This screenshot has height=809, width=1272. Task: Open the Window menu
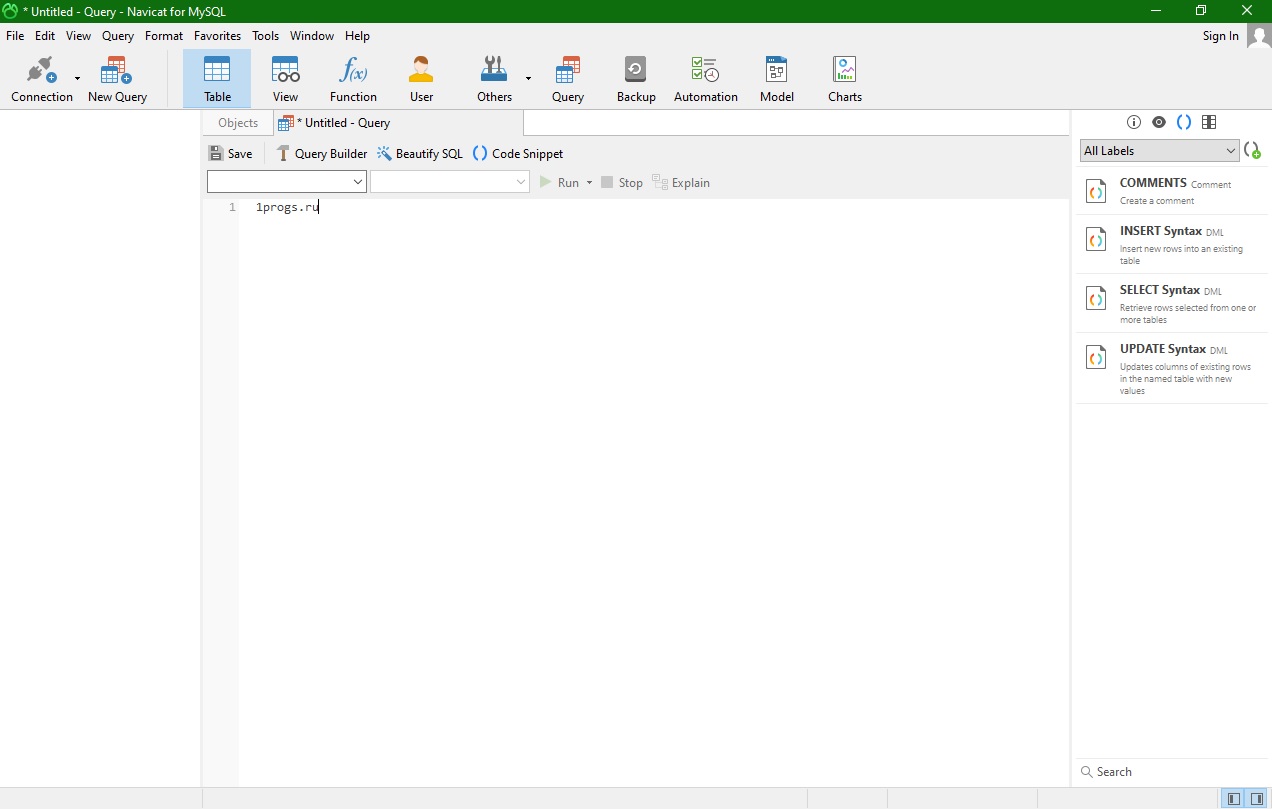tap(312, 36)
